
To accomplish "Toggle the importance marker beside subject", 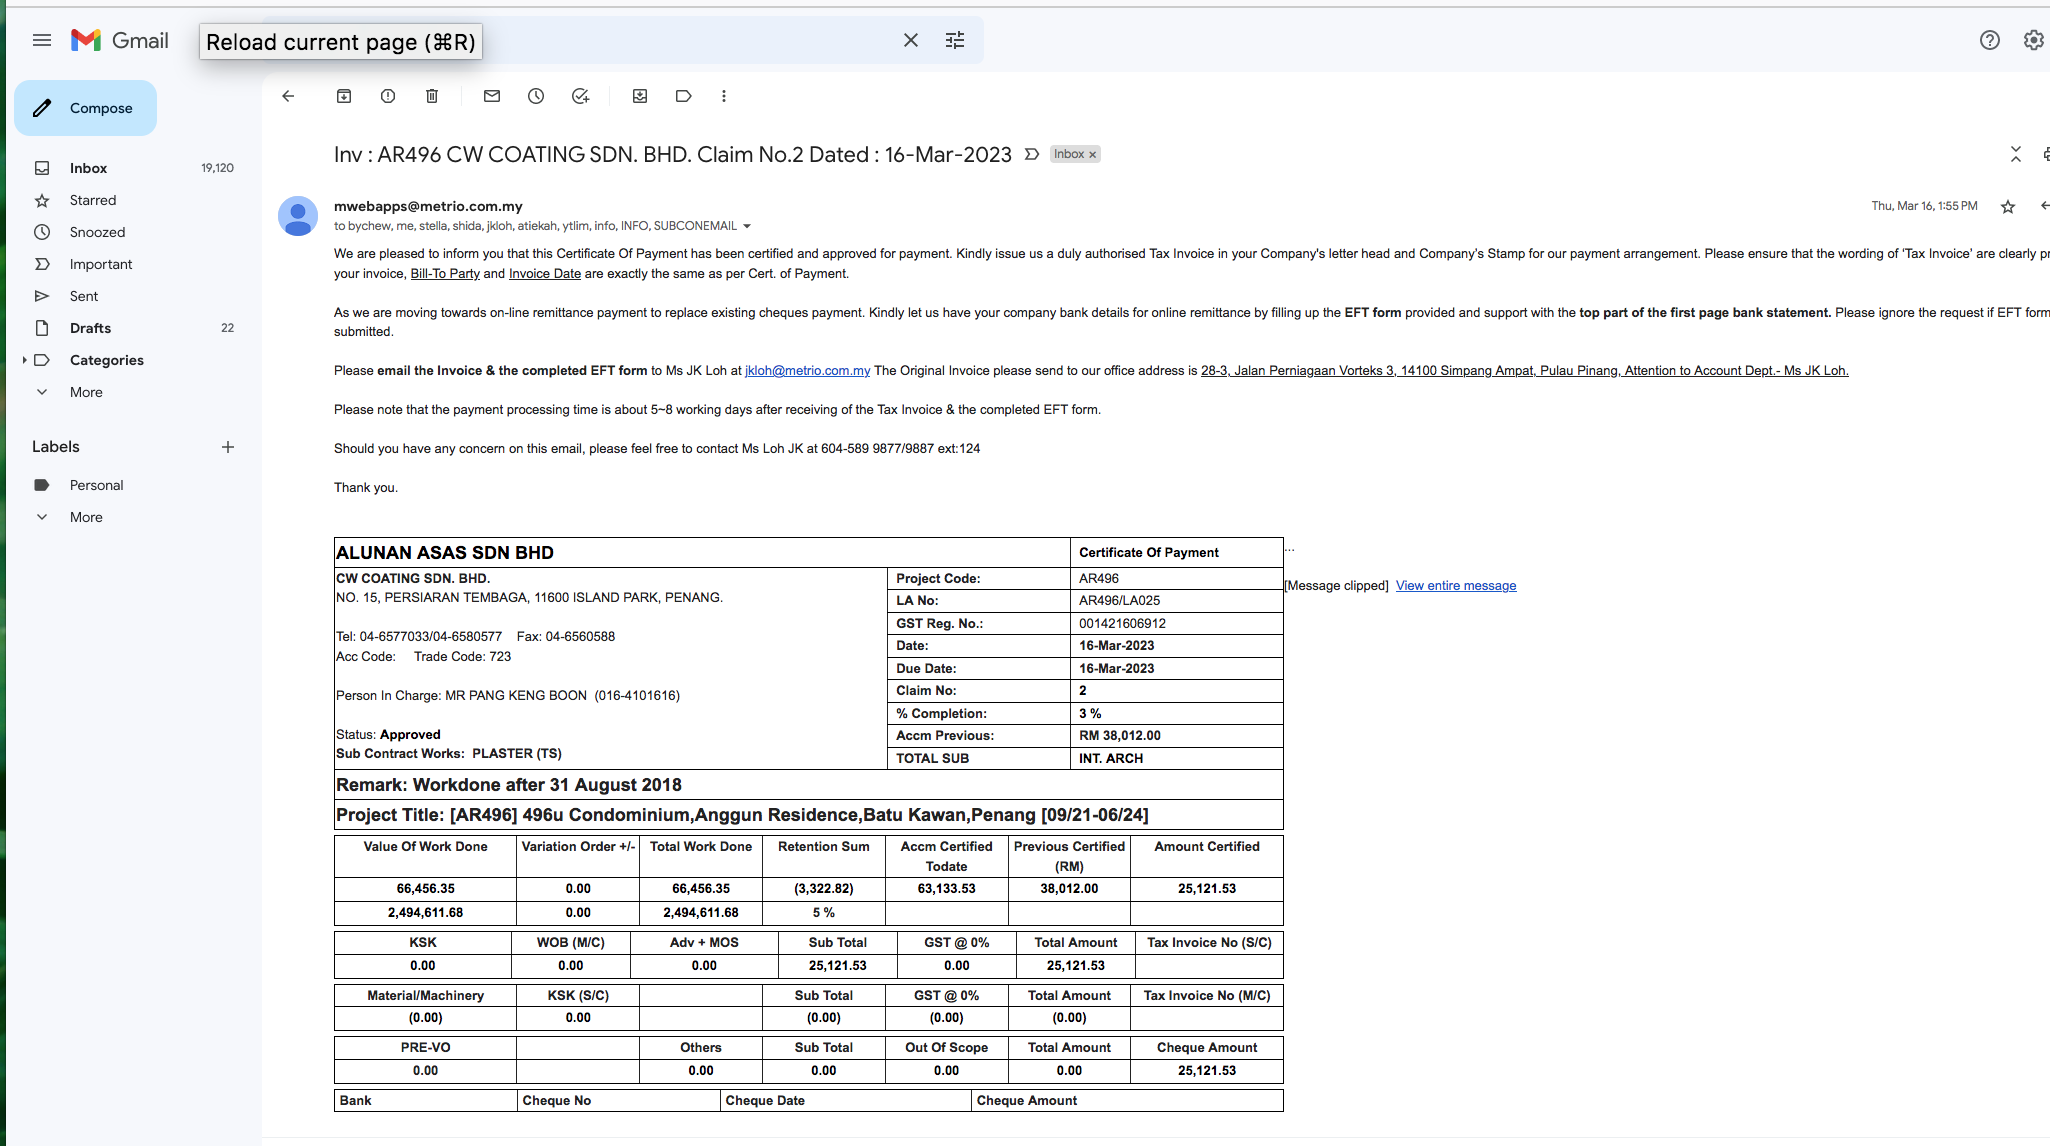I will click(1032, 154).
